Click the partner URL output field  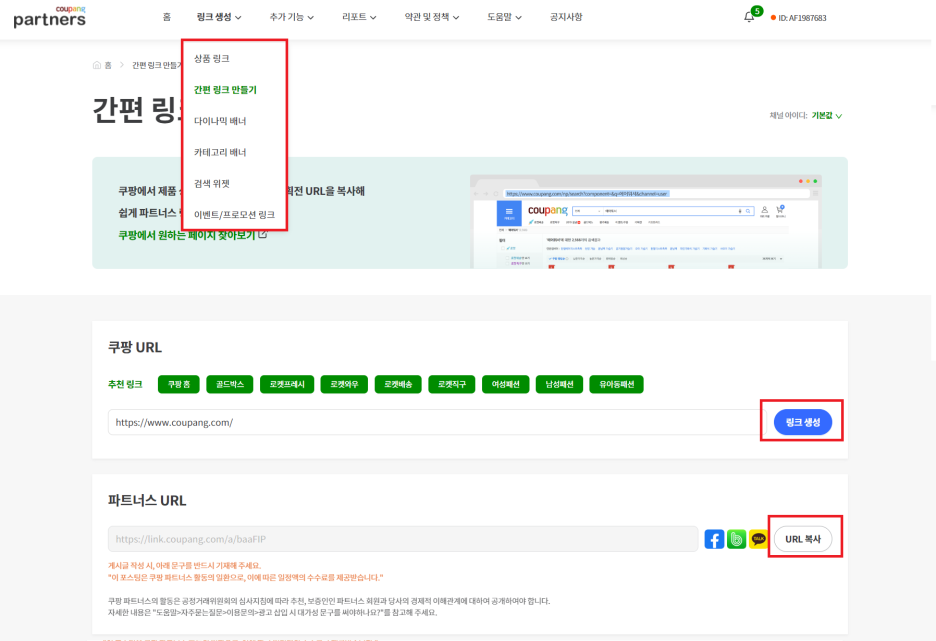click(x=403, y=539)
